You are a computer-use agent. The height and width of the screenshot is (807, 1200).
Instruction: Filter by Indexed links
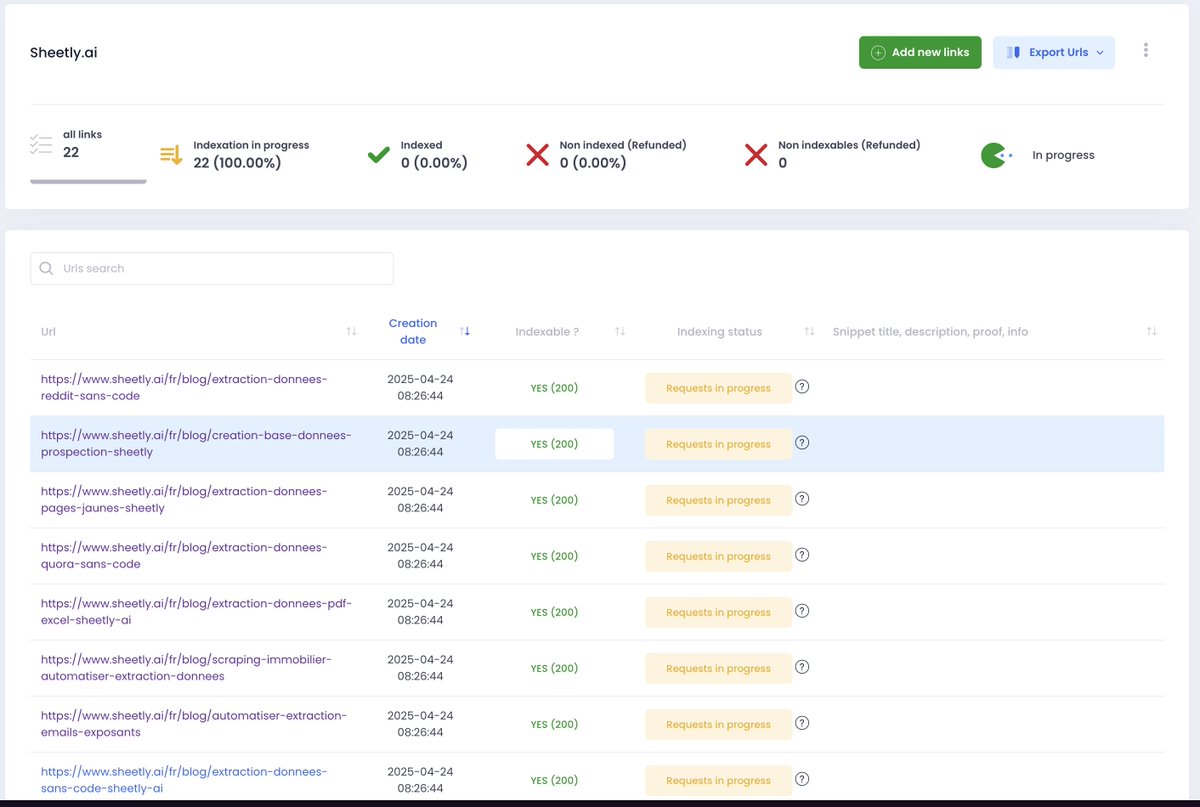417,154
